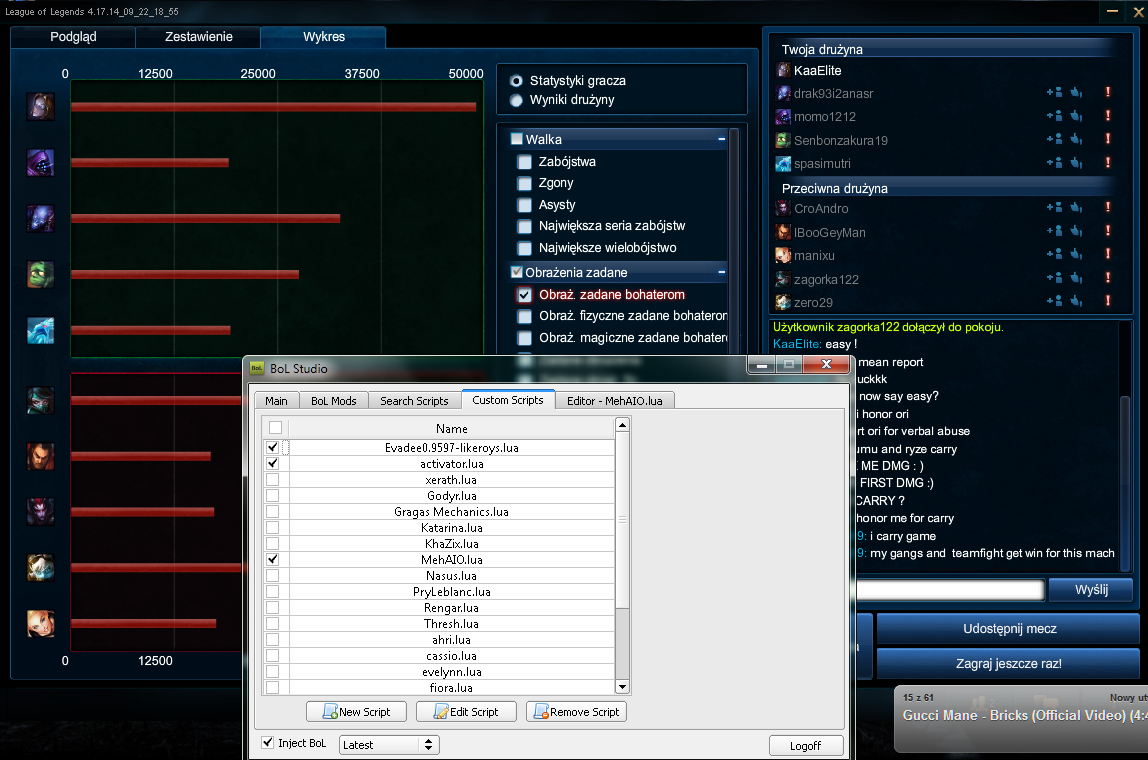Click KaaElite champion portrait in team list
This screenshot has width=1148, height=760.
(x=783, y=70)
